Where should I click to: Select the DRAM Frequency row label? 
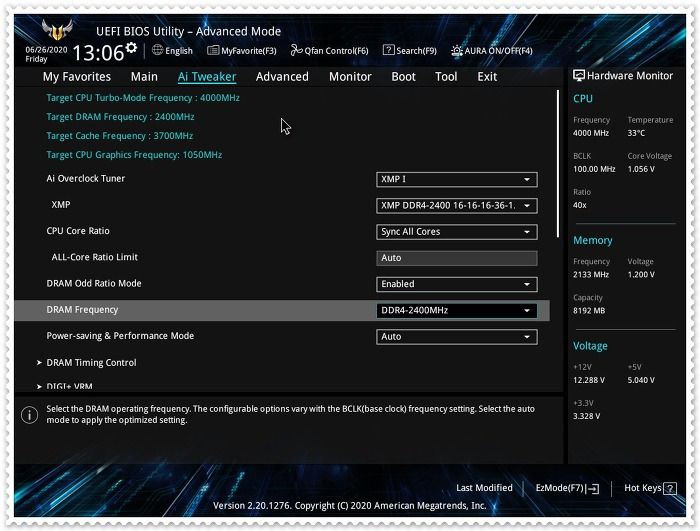[x=82, y=310]
